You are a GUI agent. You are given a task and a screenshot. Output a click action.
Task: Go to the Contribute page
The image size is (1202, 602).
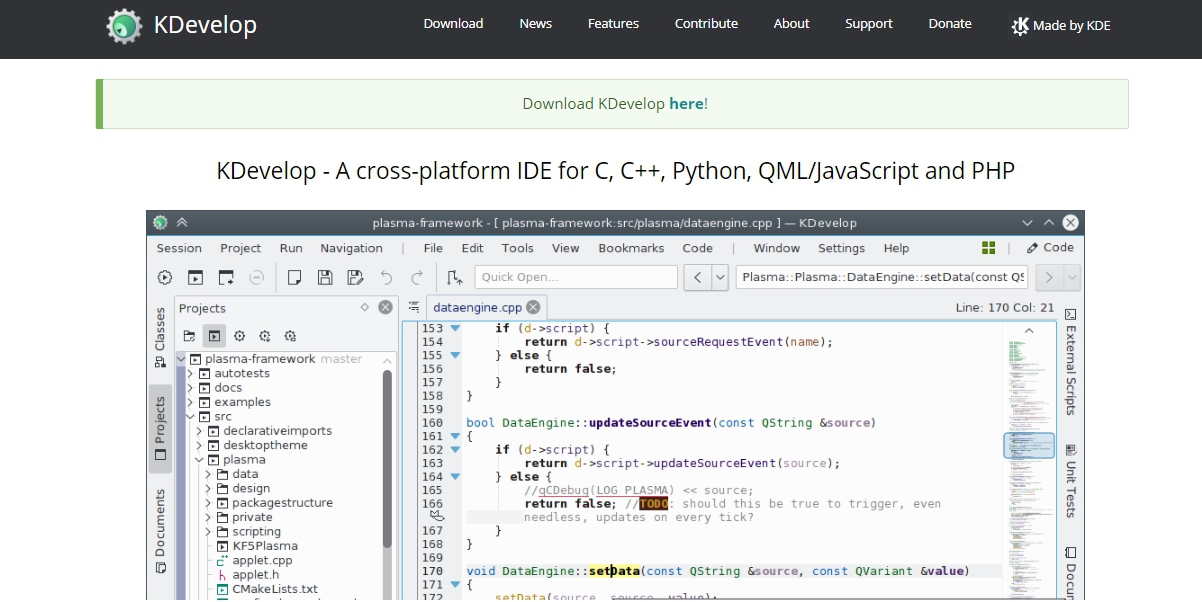[706, 24]
